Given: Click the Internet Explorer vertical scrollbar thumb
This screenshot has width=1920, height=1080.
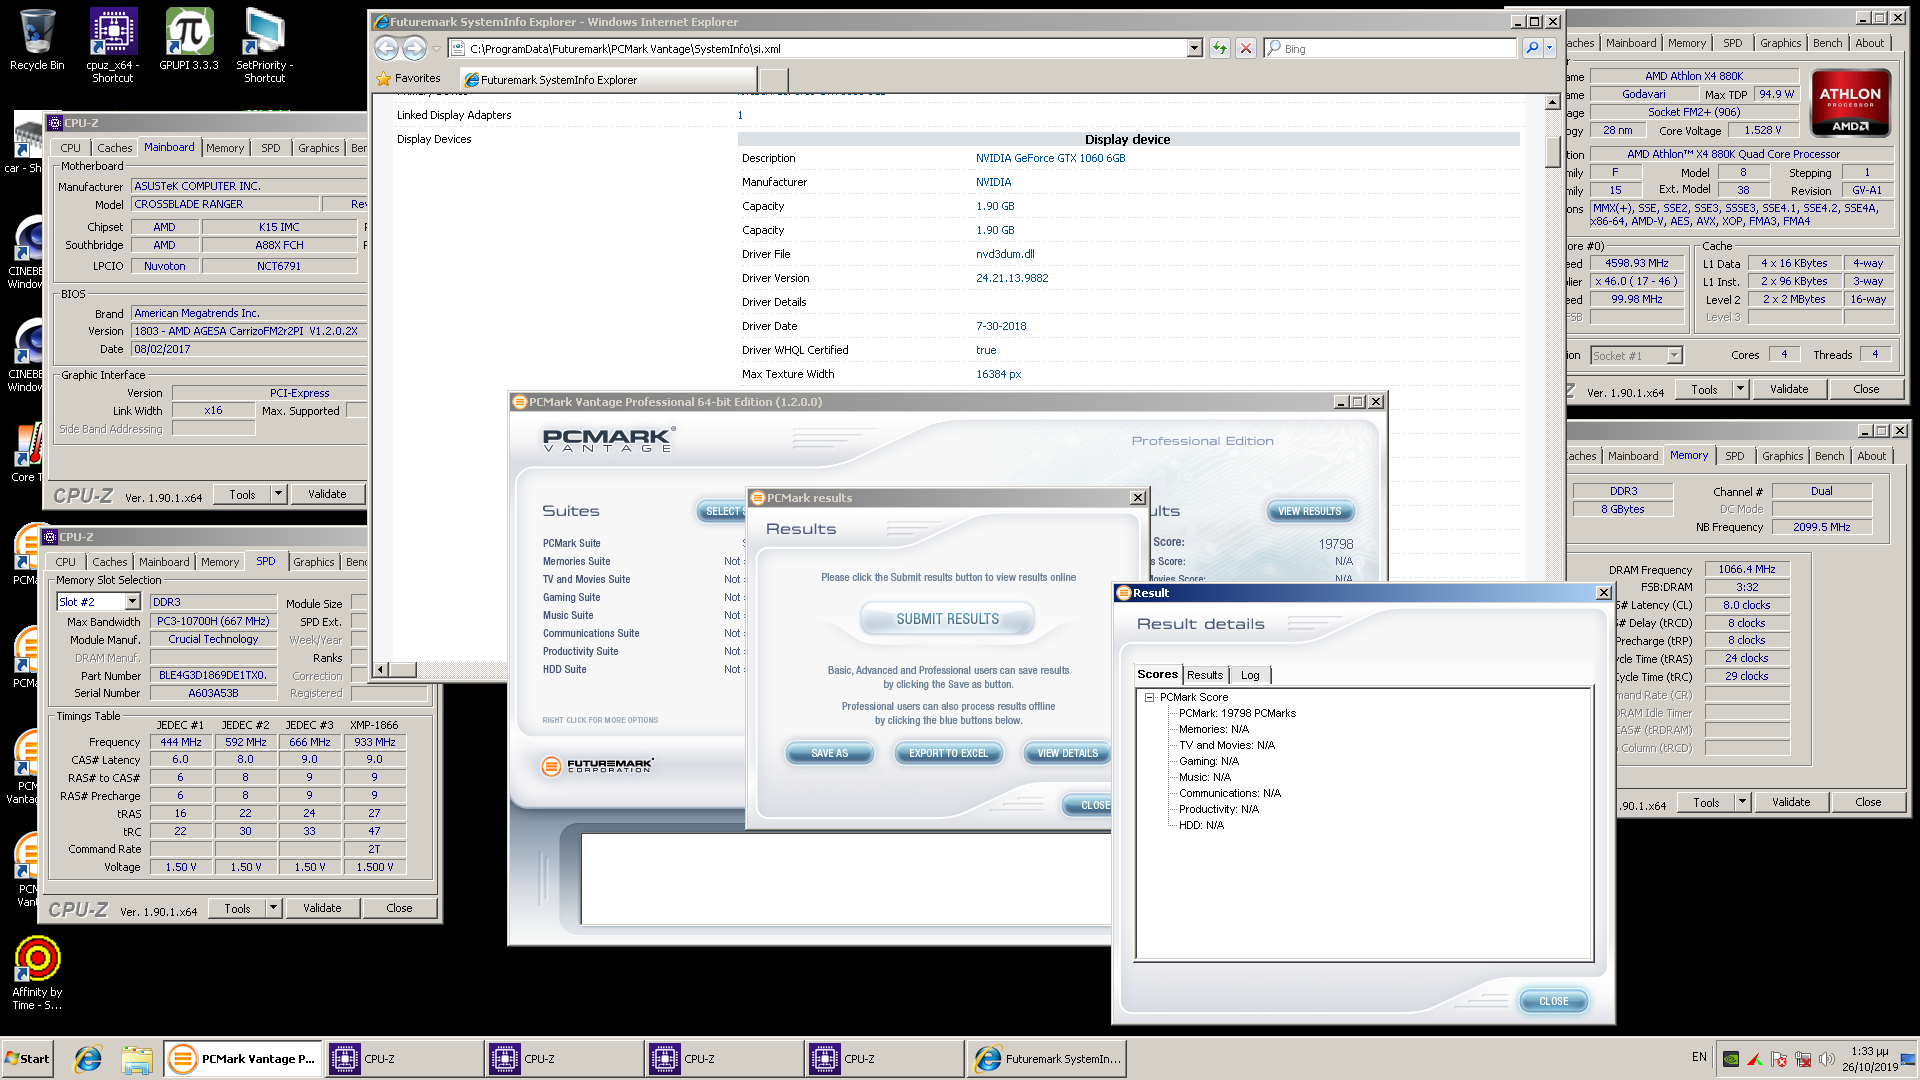Looking at the screenshot, I should [1552, 150].
